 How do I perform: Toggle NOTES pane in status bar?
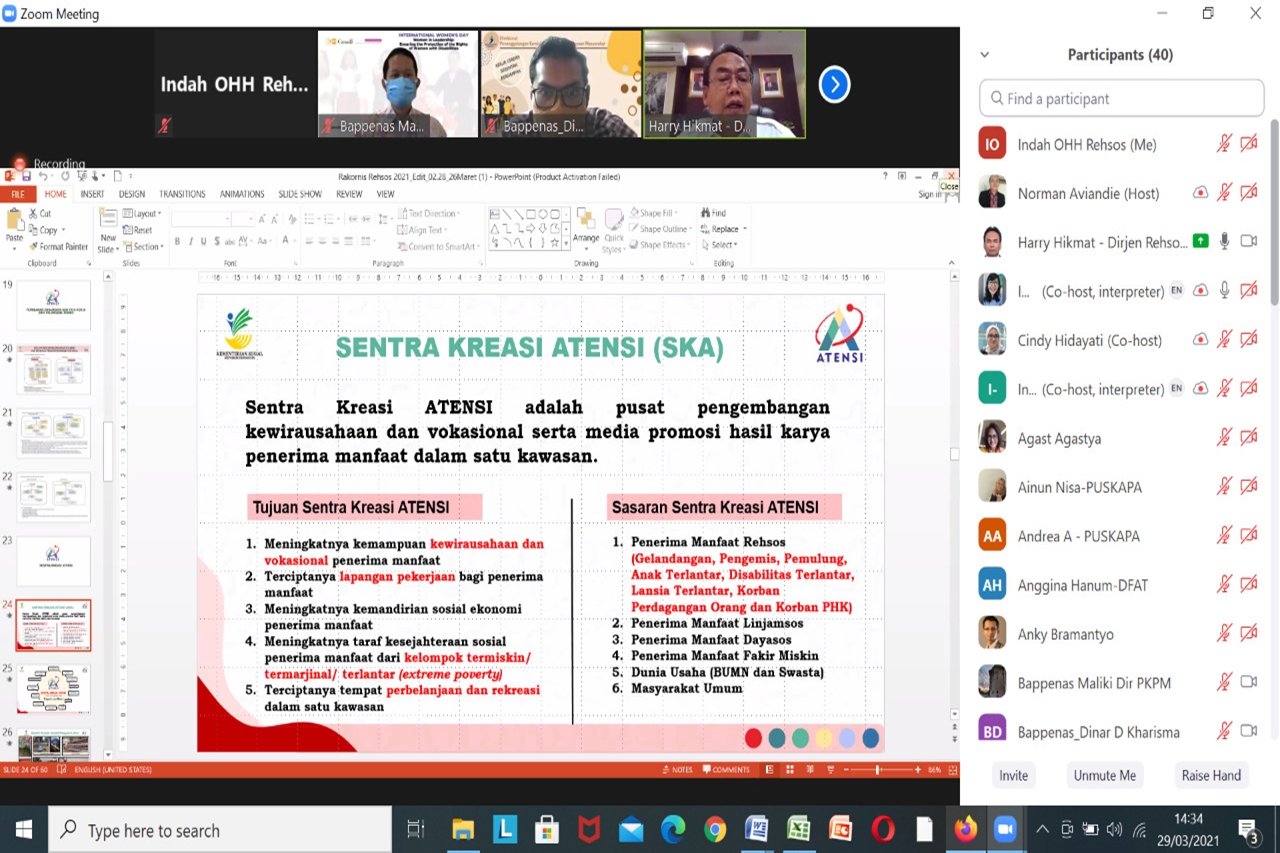pos(678,770)
